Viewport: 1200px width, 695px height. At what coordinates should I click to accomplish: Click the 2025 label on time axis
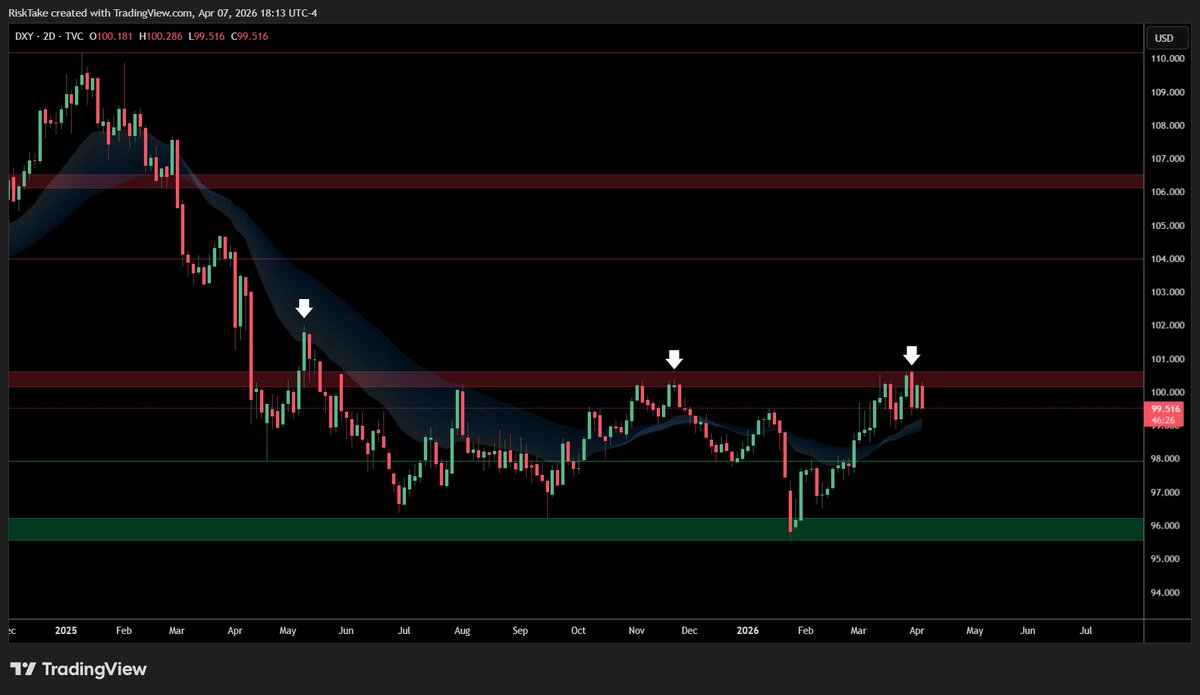coord(66,631)
